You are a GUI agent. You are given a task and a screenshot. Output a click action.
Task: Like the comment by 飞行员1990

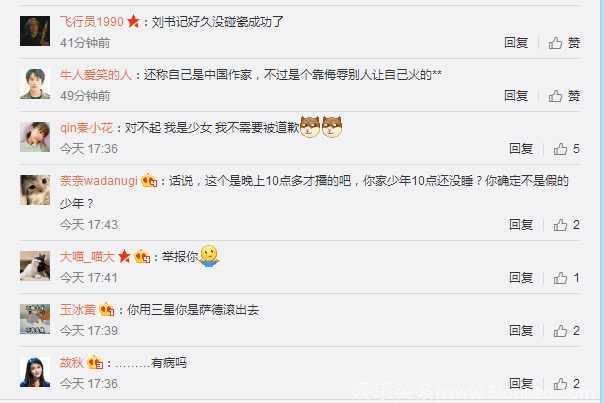564,43
